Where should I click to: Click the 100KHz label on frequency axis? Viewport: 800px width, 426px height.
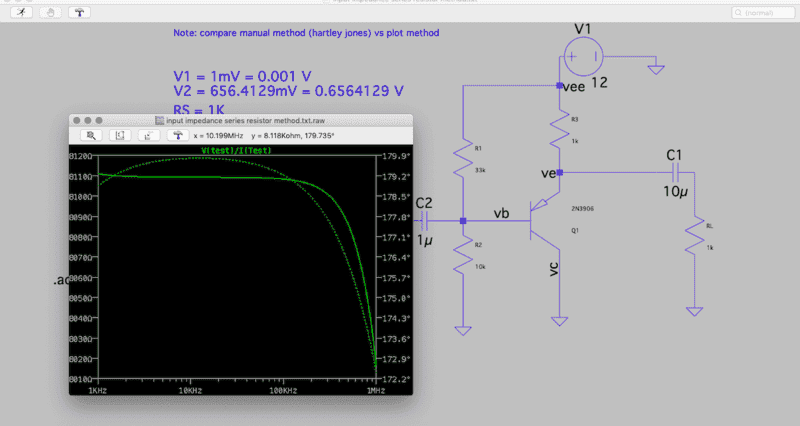283,391
